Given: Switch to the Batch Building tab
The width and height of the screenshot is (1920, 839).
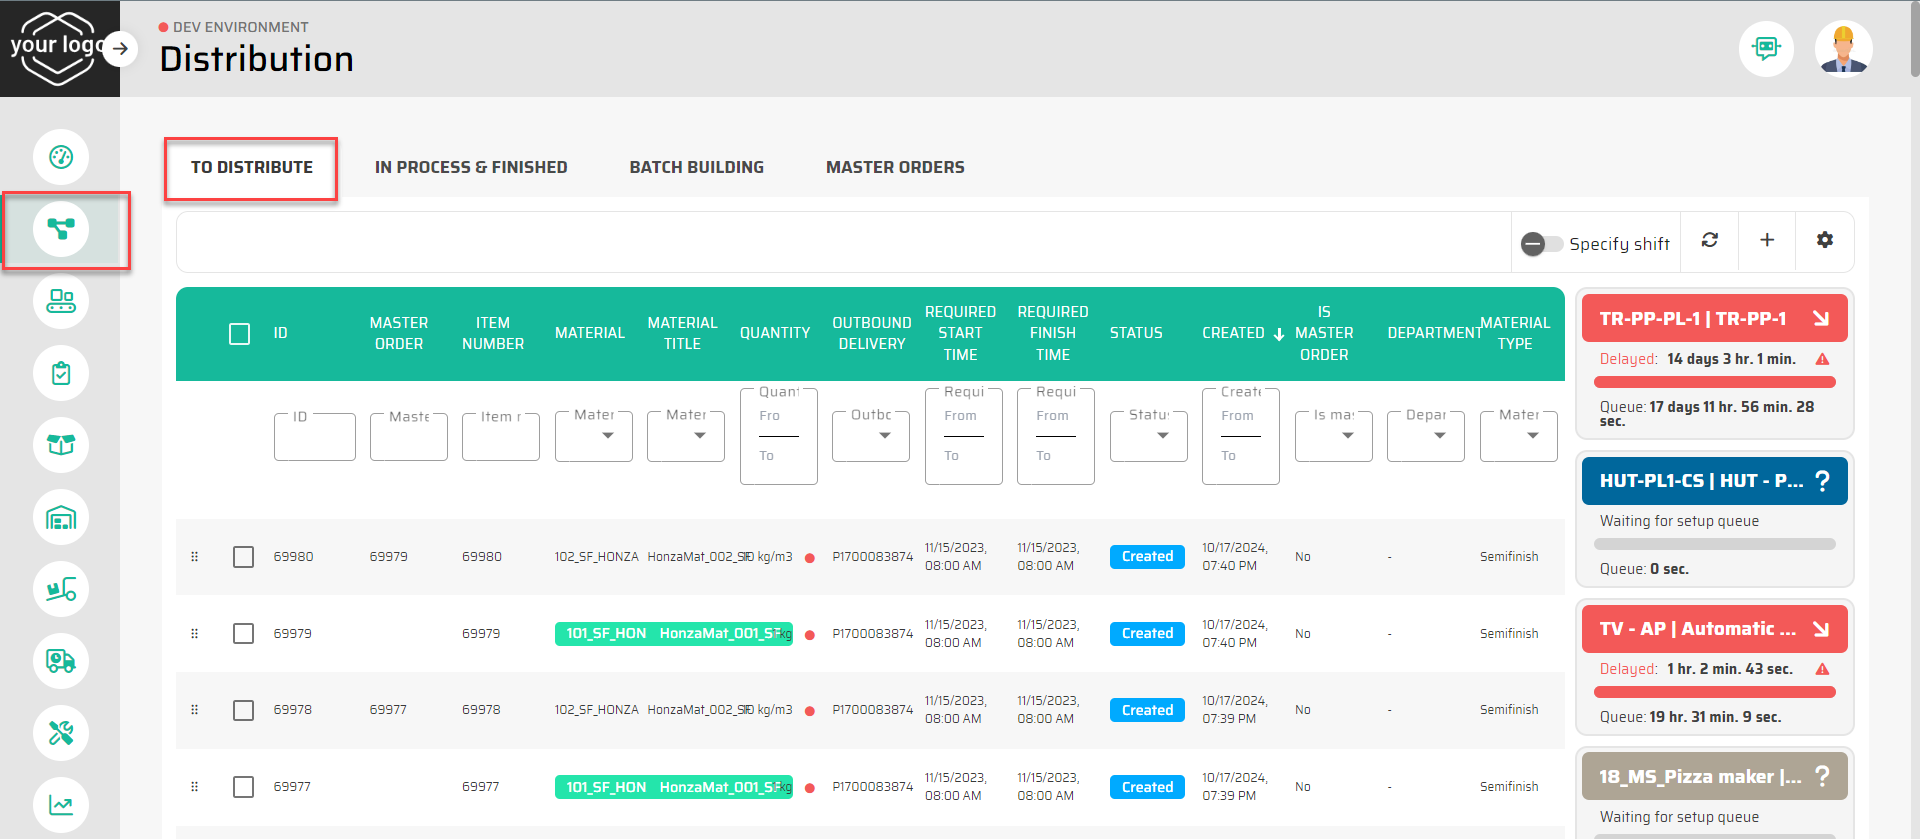Looking at the screenshot, I should 696,167.
